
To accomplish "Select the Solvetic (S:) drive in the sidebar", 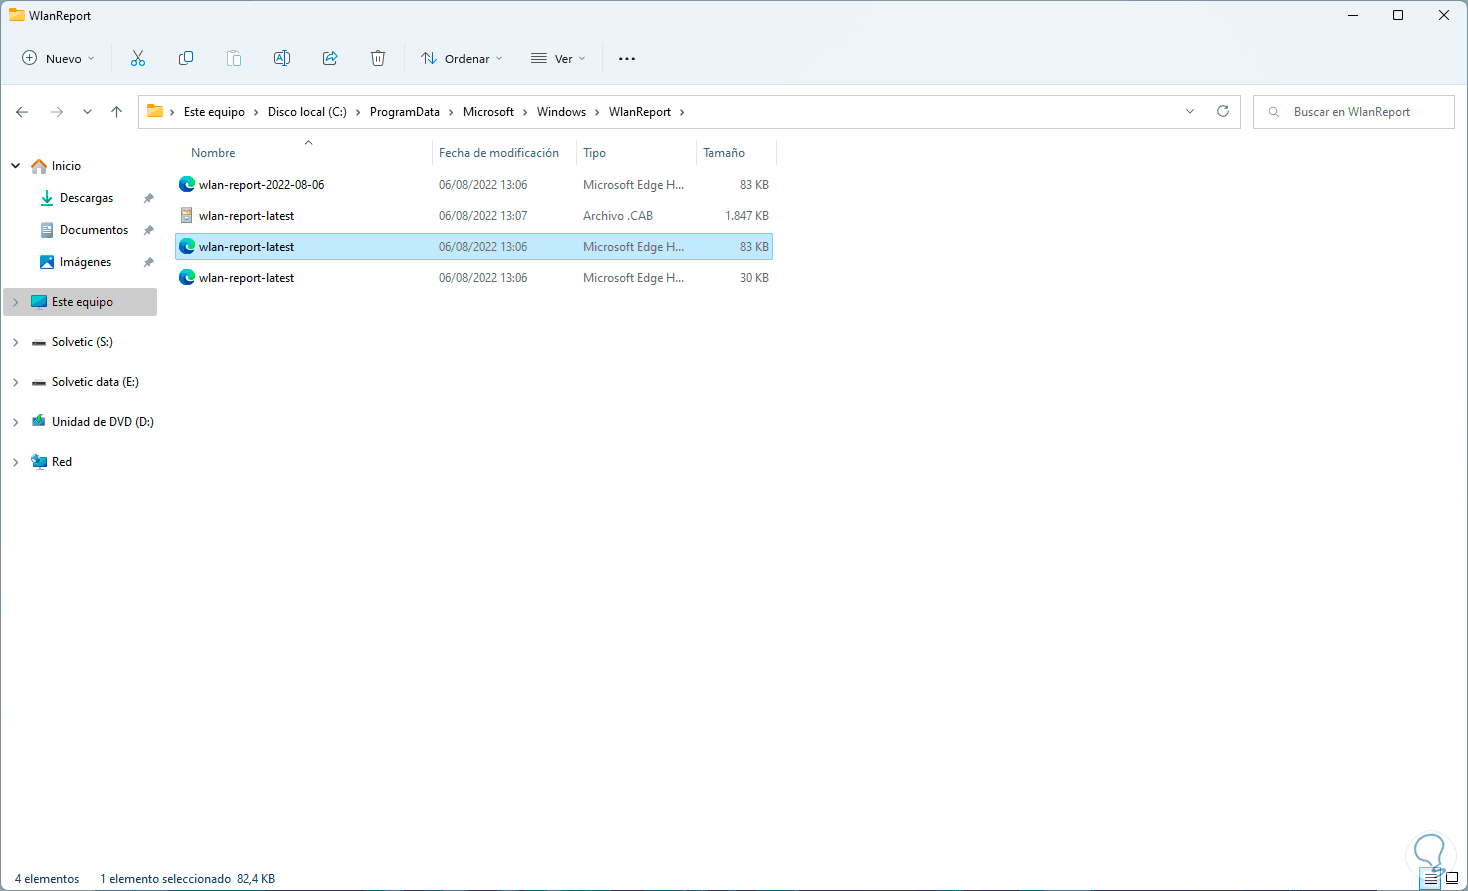I will (82, 342).
